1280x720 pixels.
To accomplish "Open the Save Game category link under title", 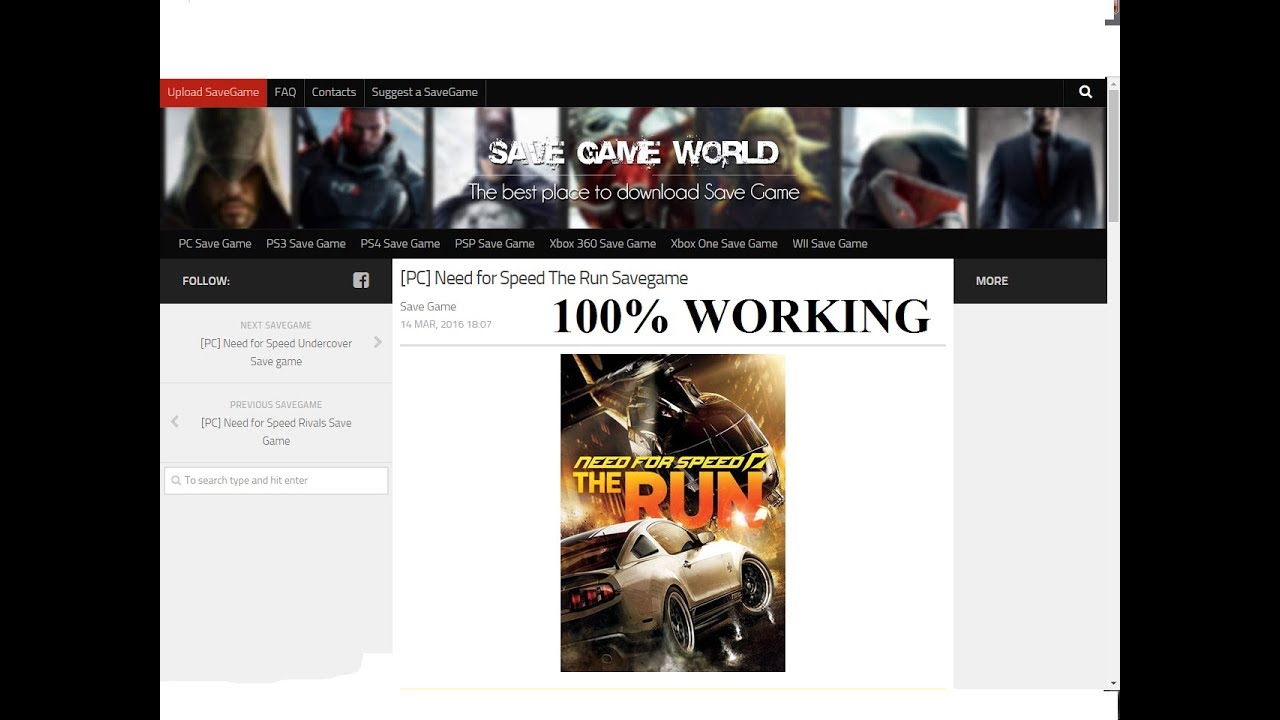I will 428,307.
